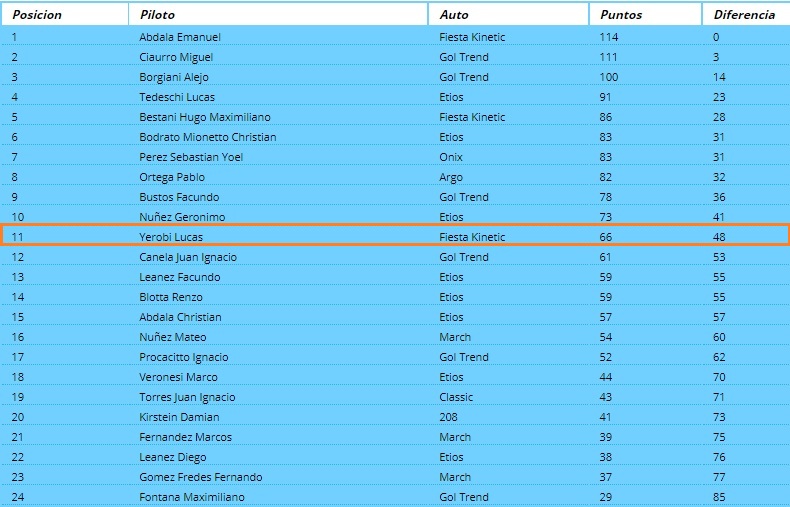
Task: Click the 208 car for Kirstein Damian
Action: tap(448, 417)
